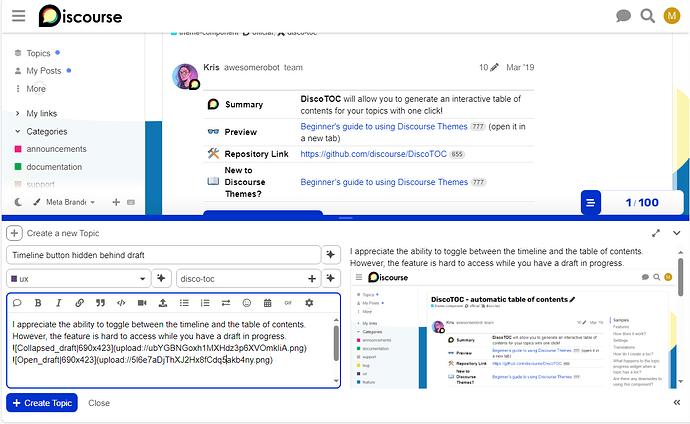Click inside the composer text area
Screen dimensions: 690x424
click(x=171, y=351)
